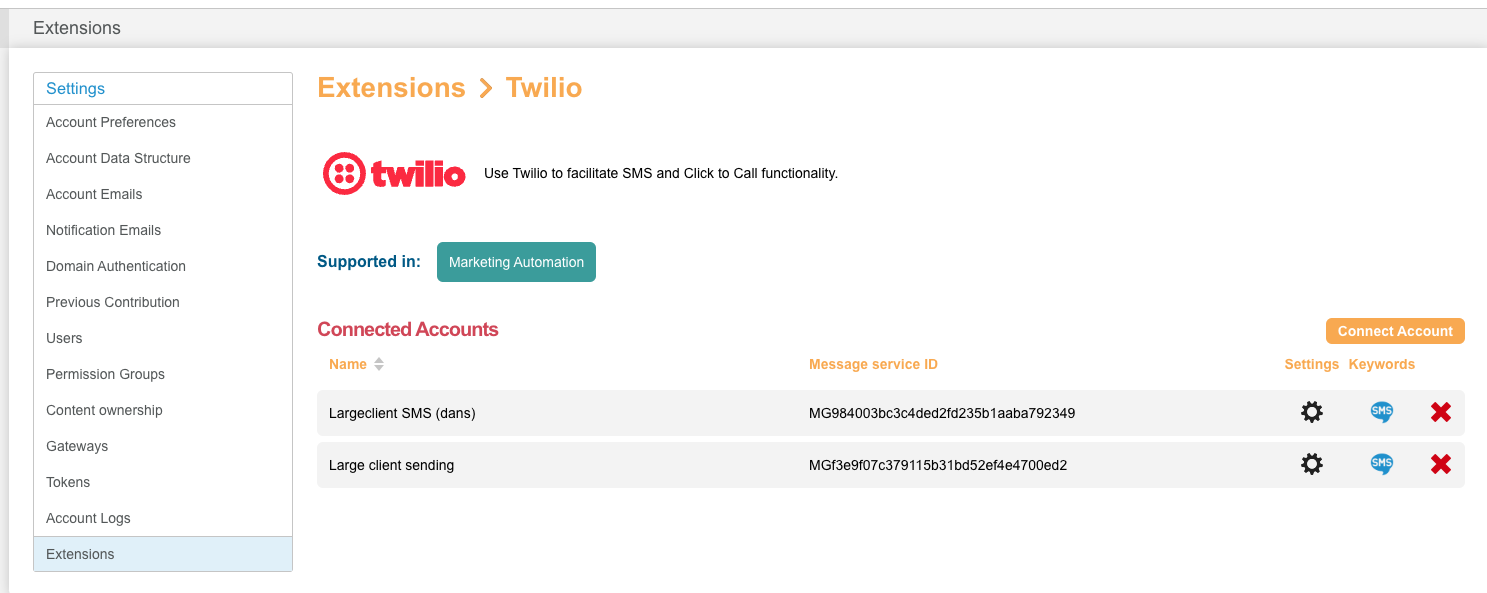Open the Permission Groups section
The width and height of the screenshot is (1487, 593).
point(105,374)
